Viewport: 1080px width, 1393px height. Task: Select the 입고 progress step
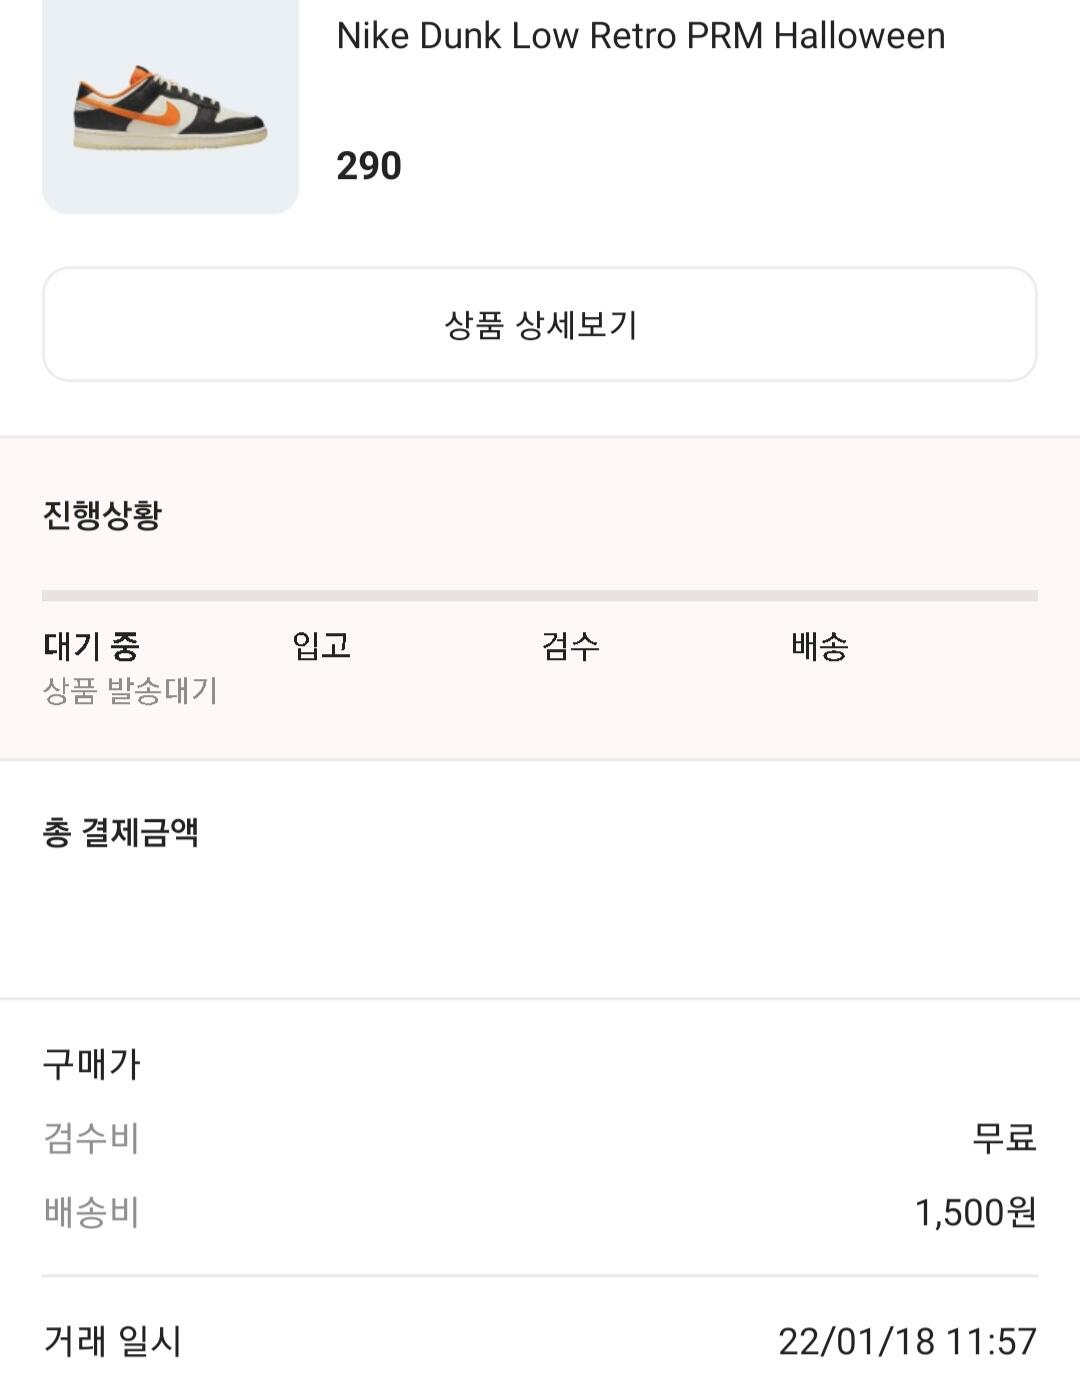pos(321,646)
